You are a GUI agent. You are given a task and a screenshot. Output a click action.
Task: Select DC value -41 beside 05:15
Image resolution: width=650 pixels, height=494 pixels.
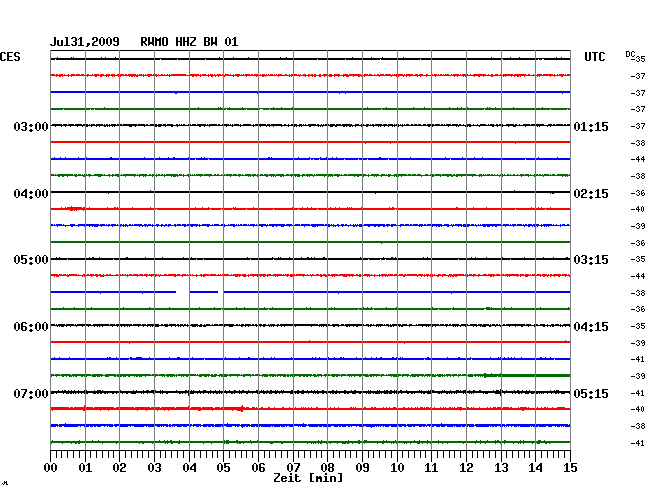point(638,393)
